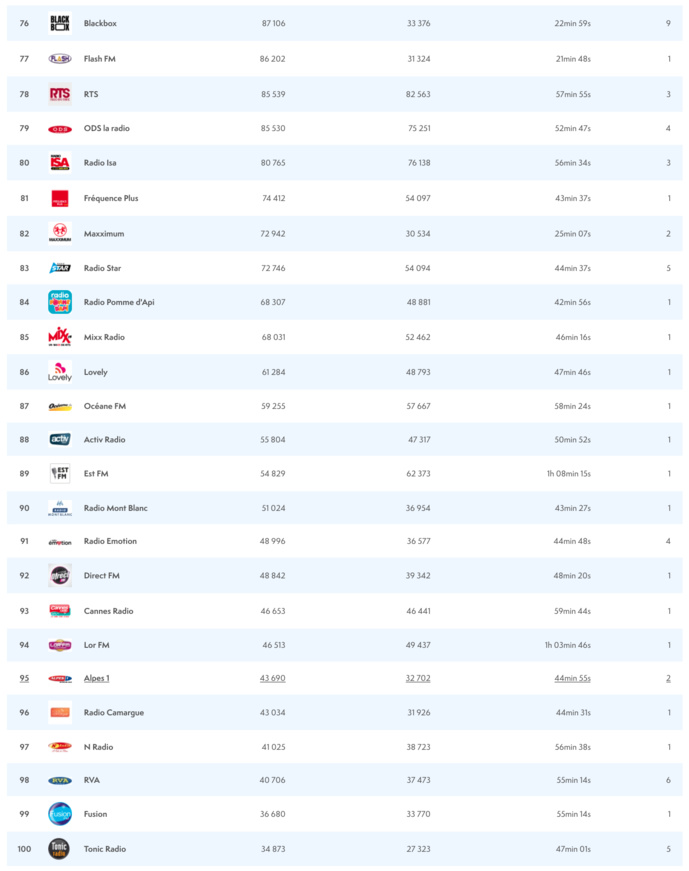
Task: Click Alpes 1 duration 44min 55s
Action: (572, 678)
